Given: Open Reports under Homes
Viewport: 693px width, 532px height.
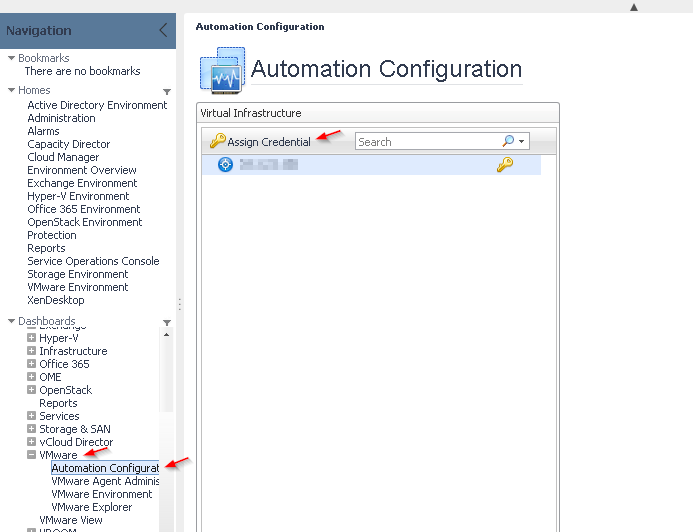Looking at the screenshot, I should click(x=46, y=248).
